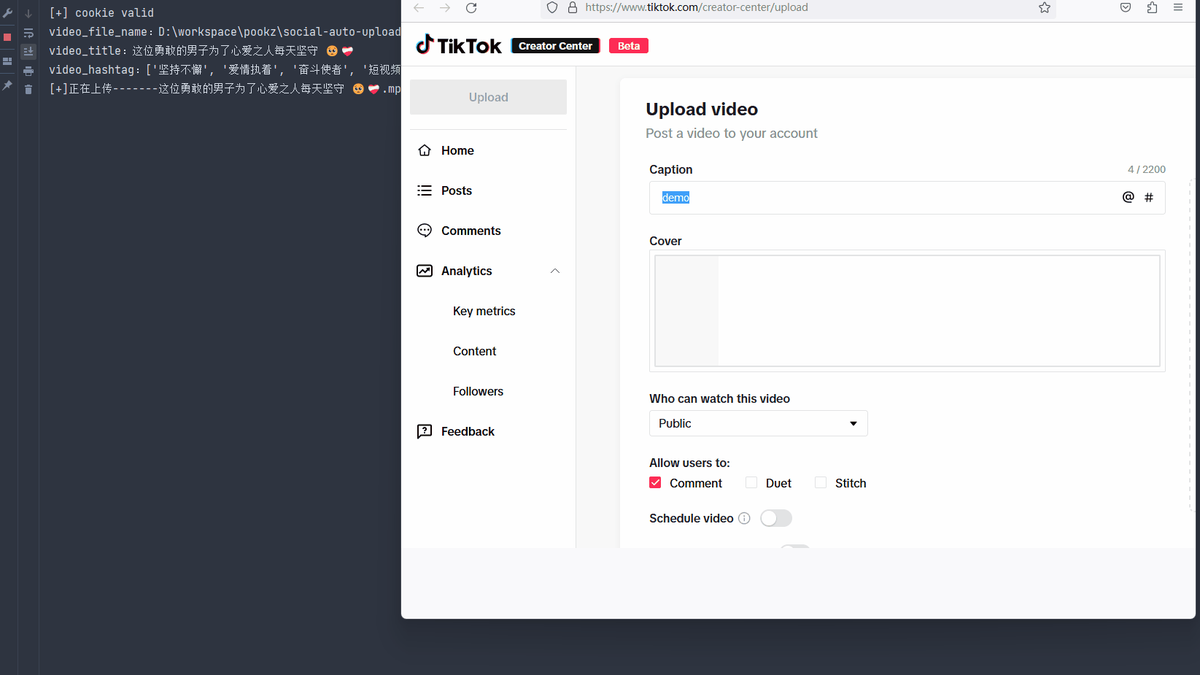Click the video_title console line
1200x675 pixels.
202,51
